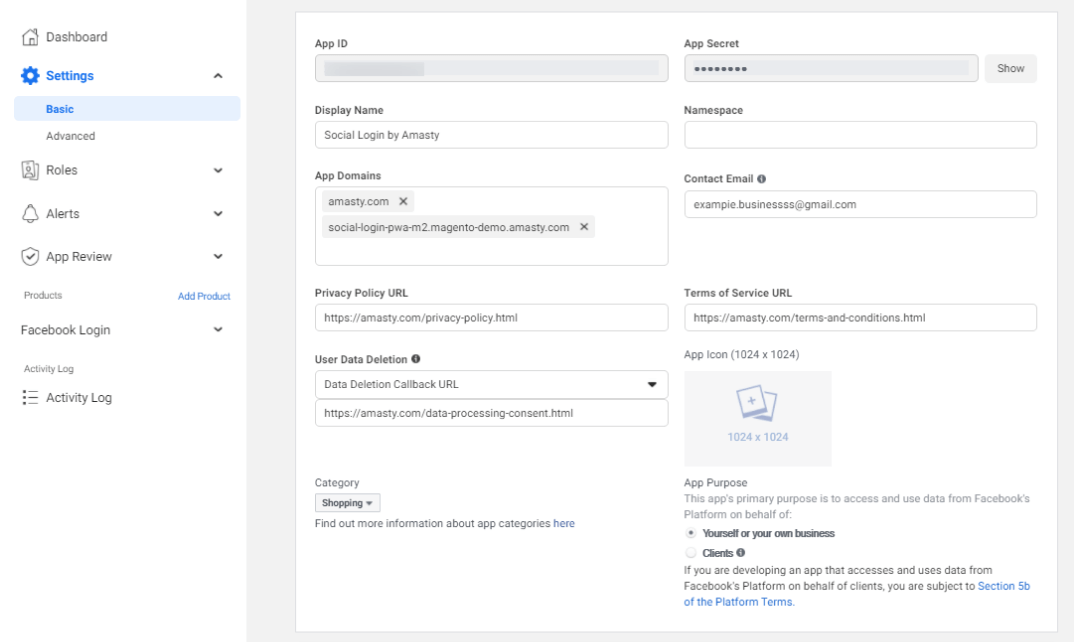
Task: Select the Basic settings item
Action: (x=127, y=109)
